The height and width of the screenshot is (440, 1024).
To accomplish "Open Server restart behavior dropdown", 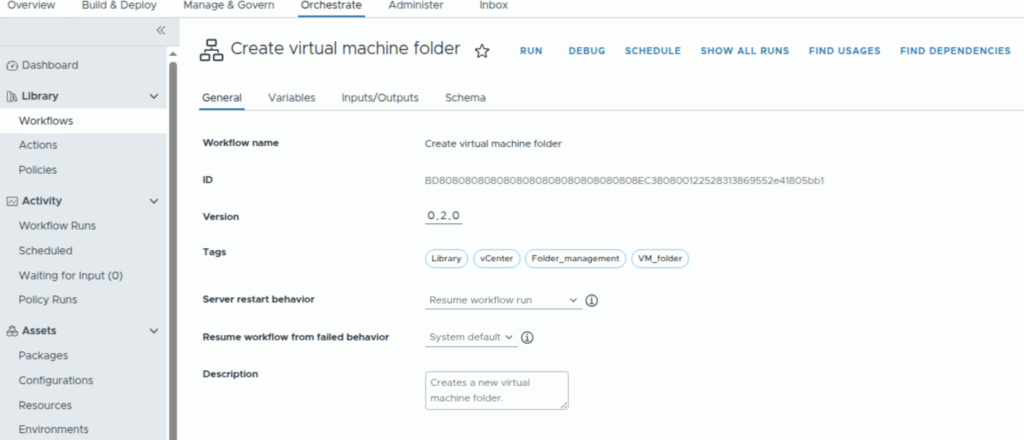I will pyautogui.click(x=503, y=300).
